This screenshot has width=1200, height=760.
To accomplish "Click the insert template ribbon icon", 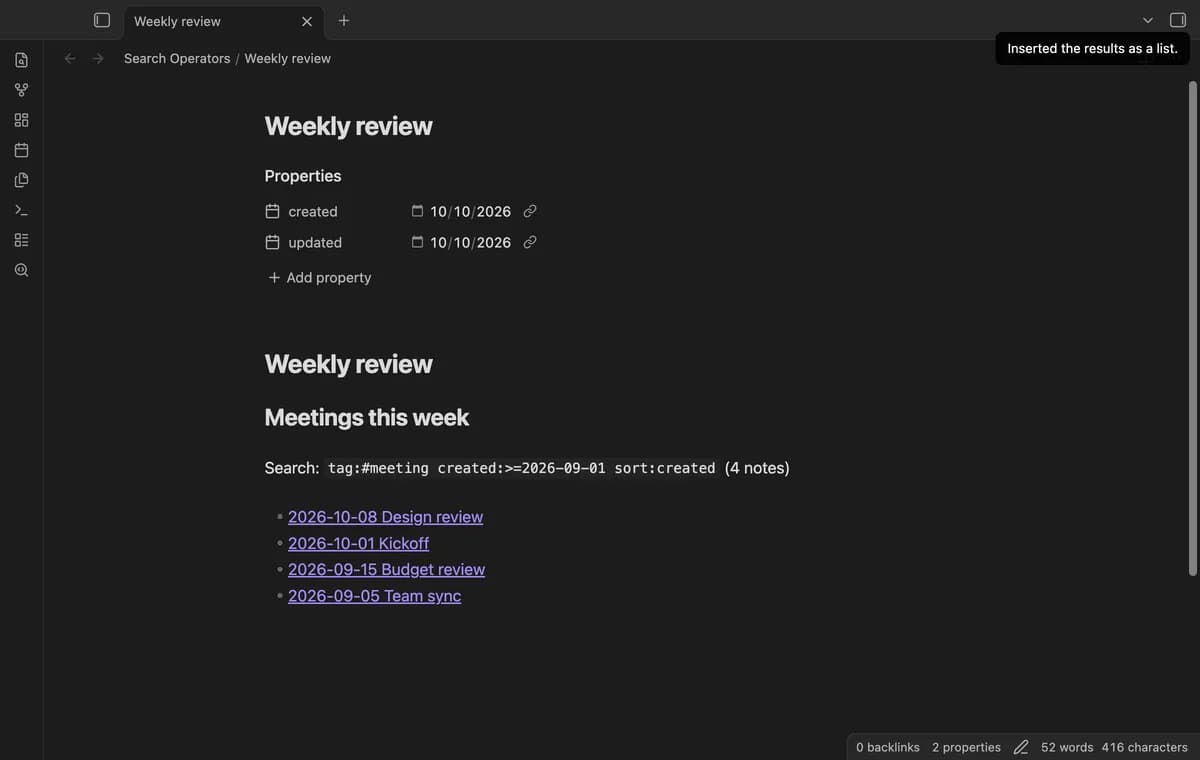I will tap(21, 180).
